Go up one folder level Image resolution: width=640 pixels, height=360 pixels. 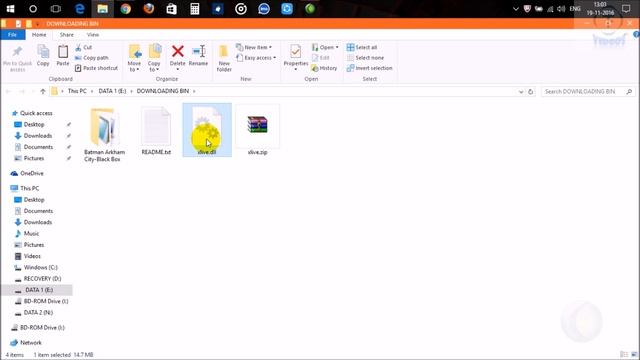42,91
